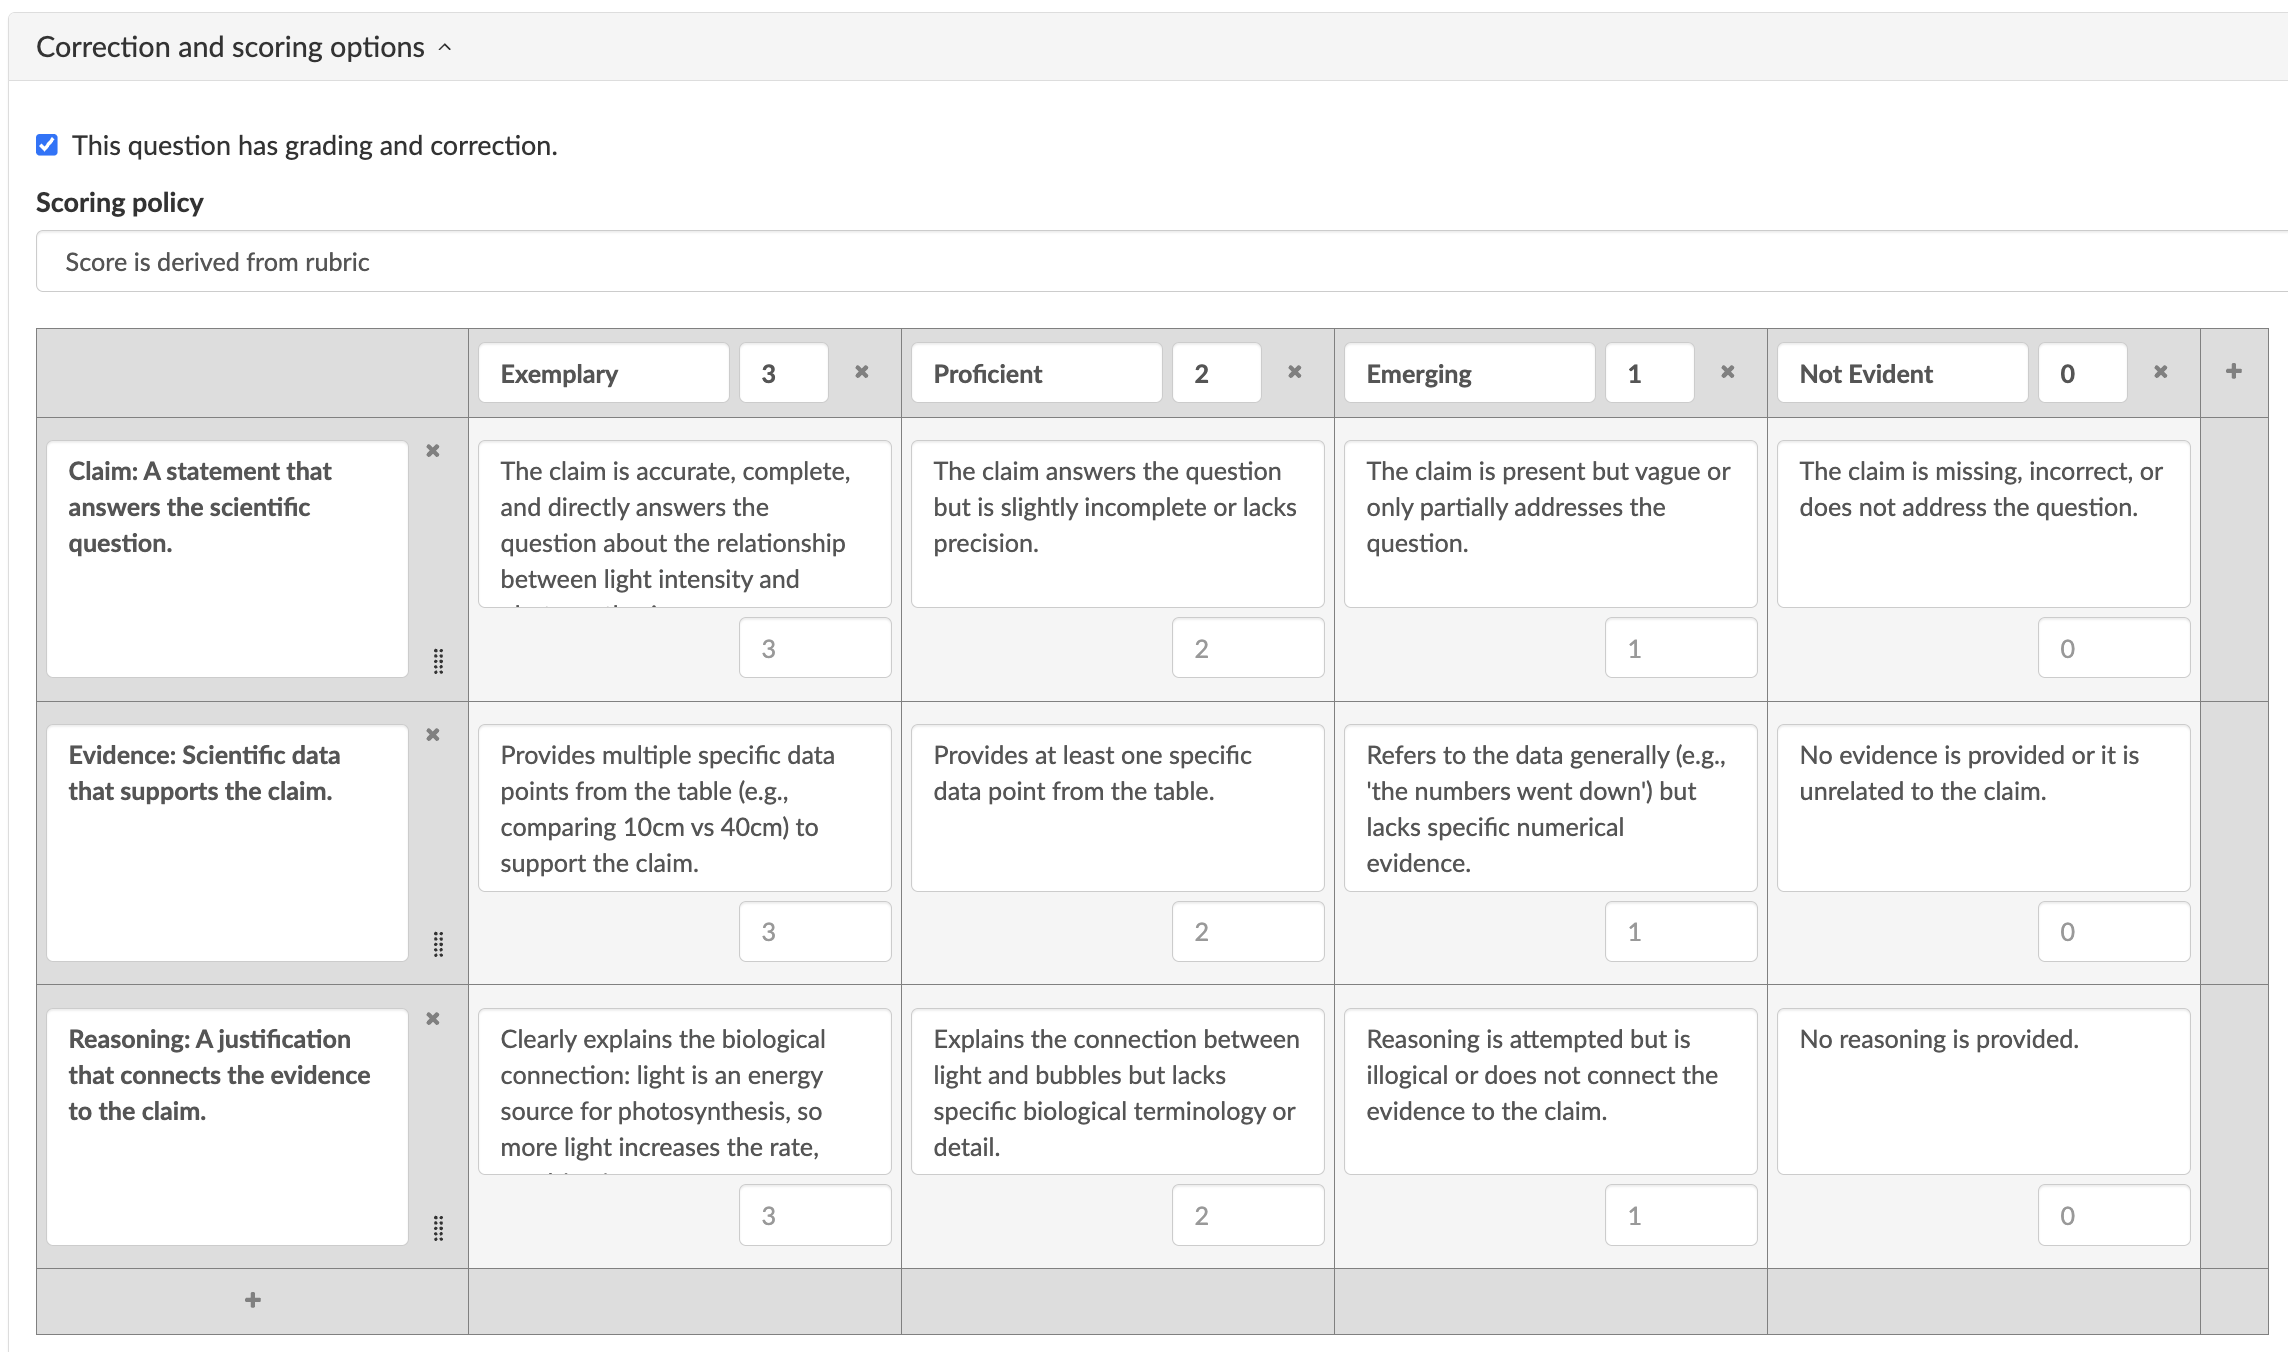The width and height of the screenshot is (2288, 1352).
Task: Edit 'The claim answers the question' descriptor
Action: coord(1118,524)
